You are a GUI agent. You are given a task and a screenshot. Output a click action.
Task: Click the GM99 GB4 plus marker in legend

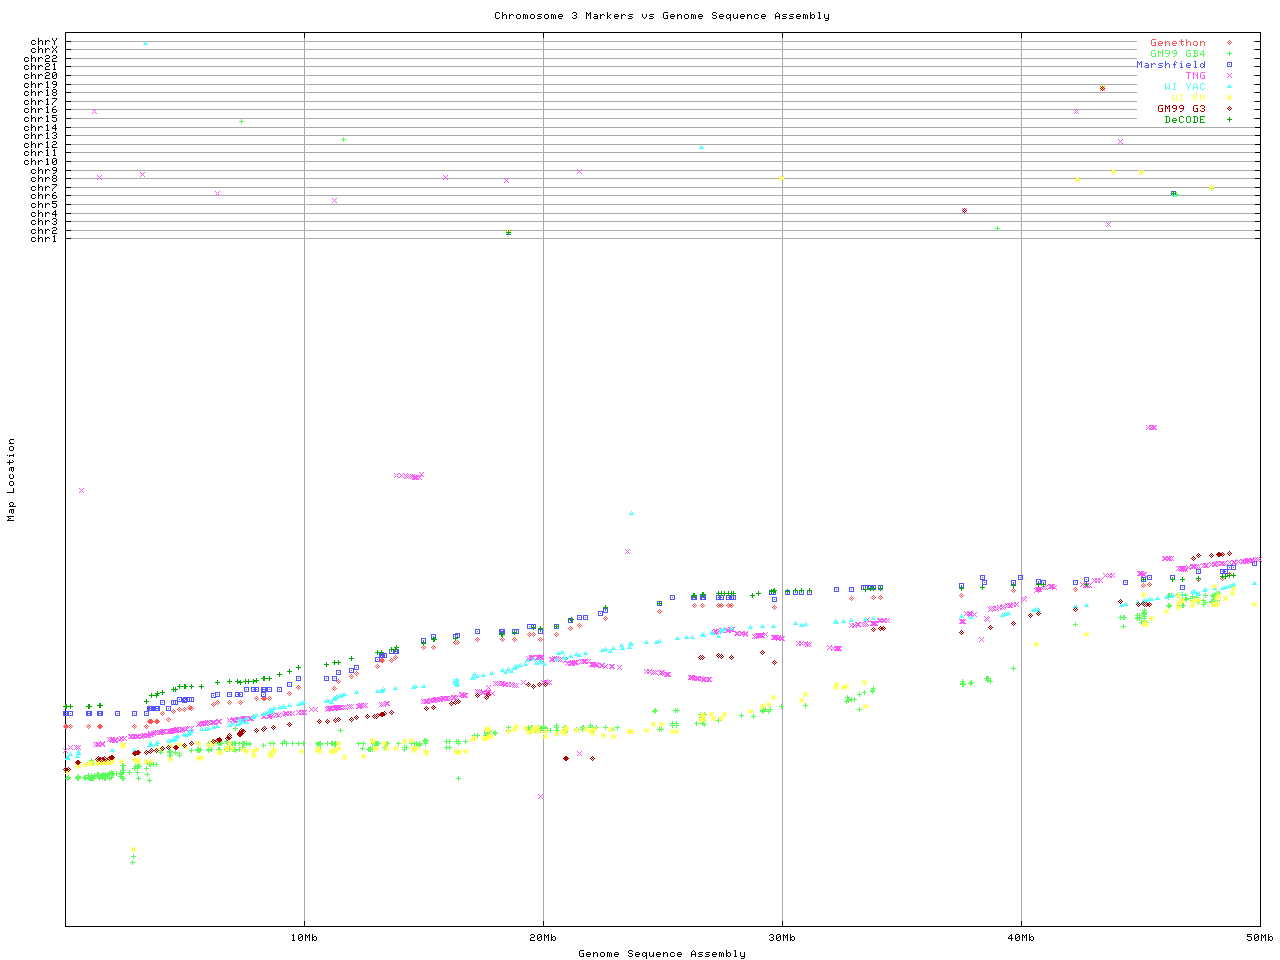1229,54
